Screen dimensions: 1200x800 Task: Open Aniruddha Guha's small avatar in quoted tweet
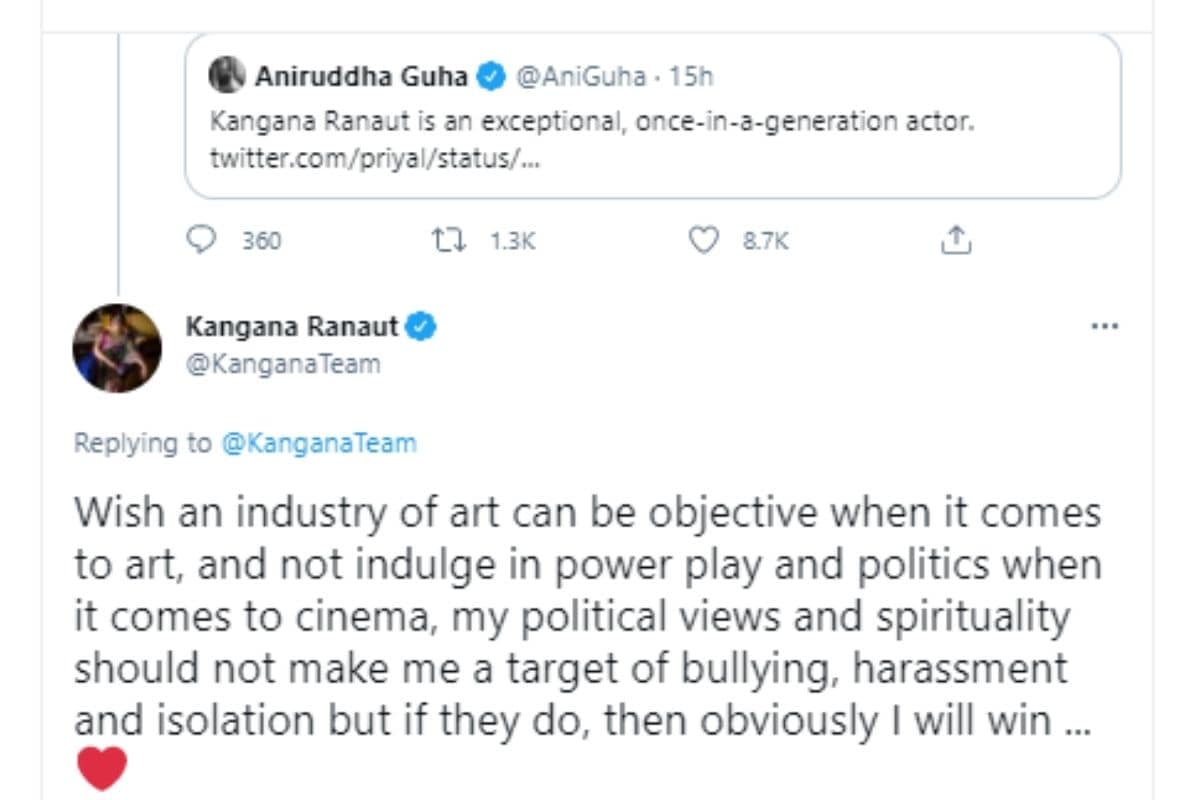[227, 76]
